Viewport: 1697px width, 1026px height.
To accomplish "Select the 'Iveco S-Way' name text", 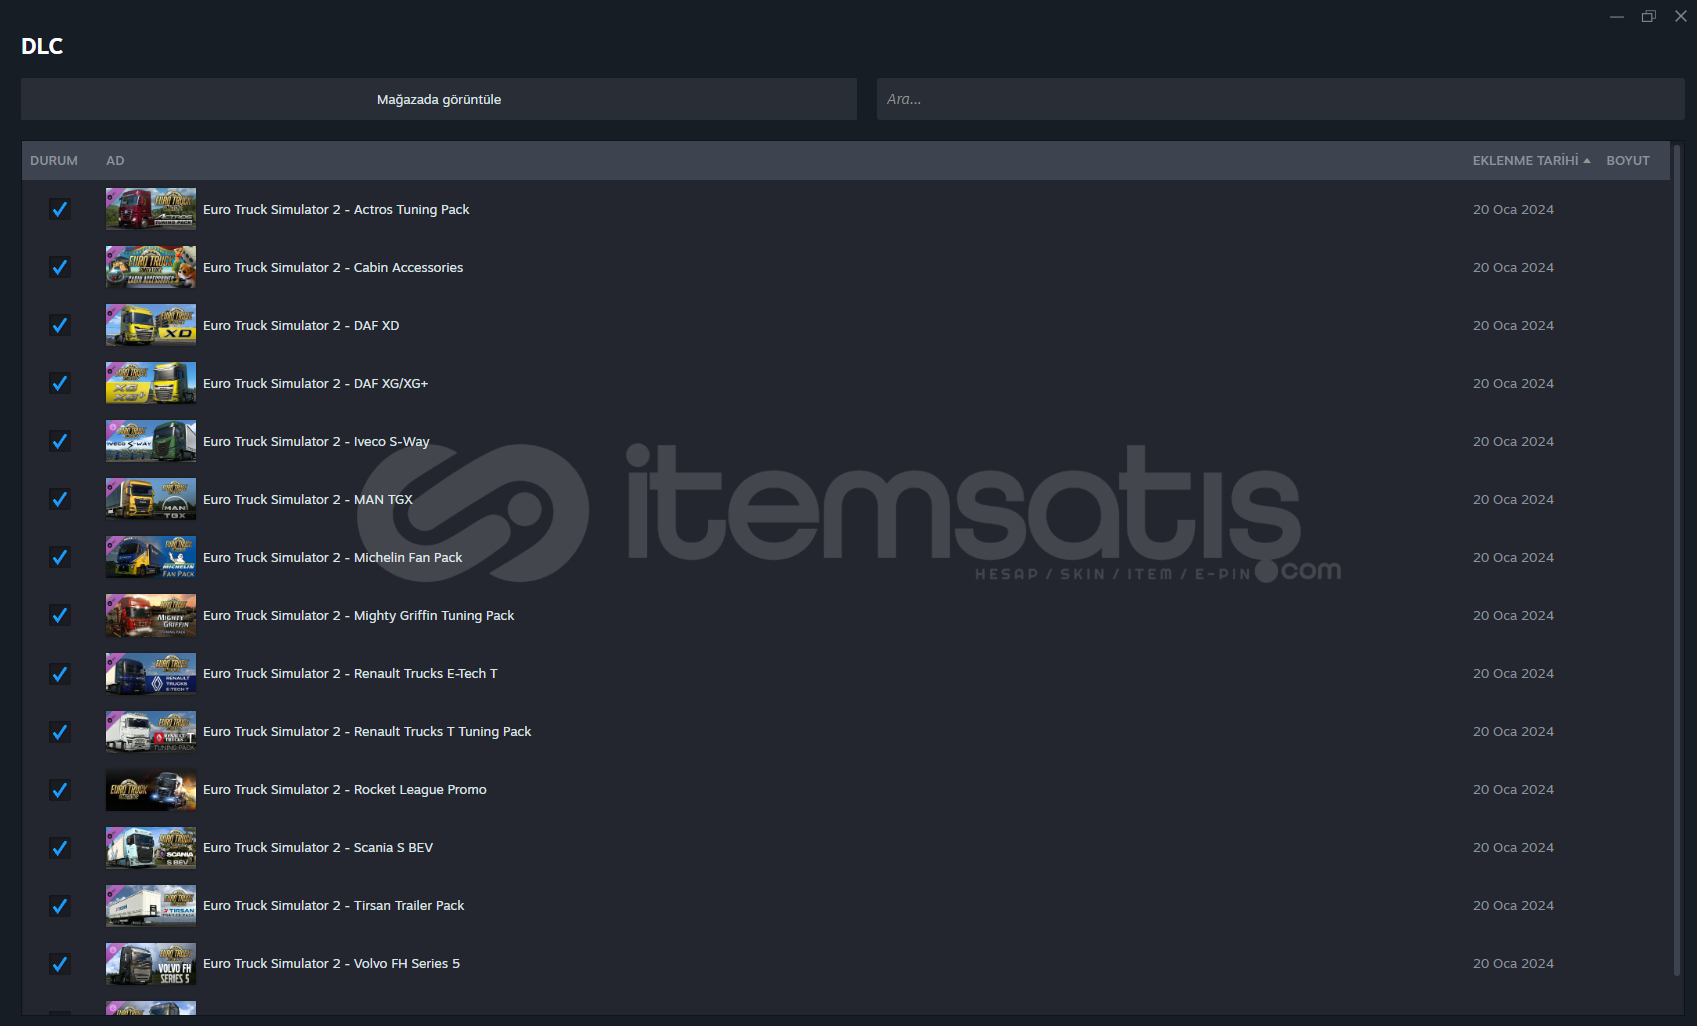I will [391, 441].
